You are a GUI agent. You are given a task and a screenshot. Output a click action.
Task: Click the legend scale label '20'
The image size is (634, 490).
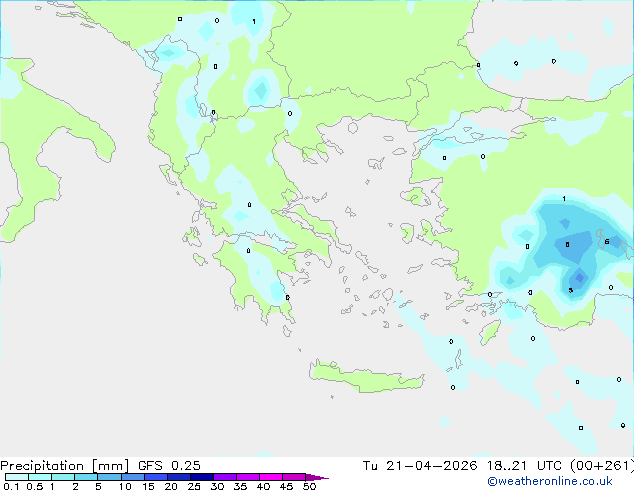[171, 486]
